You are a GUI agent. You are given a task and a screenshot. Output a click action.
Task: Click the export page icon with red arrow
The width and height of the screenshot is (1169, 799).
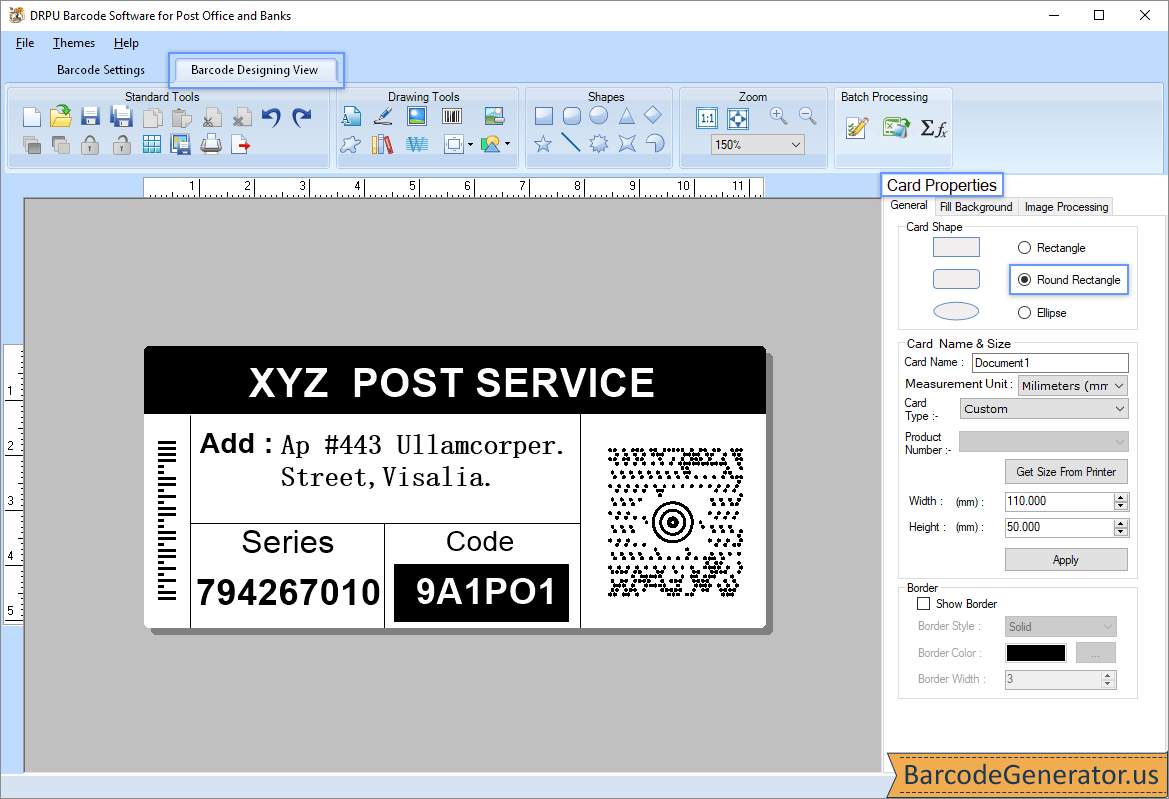[241, 144]
